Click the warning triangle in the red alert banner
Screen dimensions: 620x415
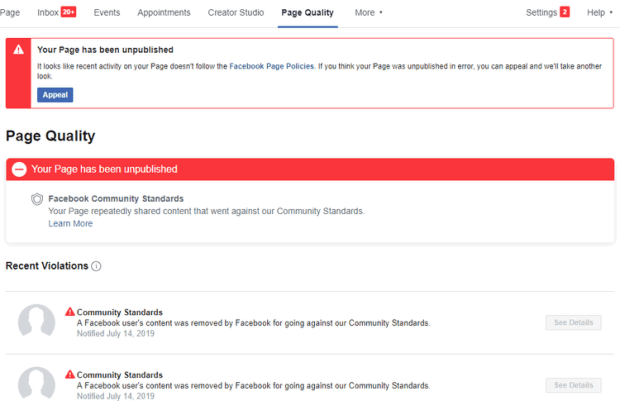pos(19,50)
